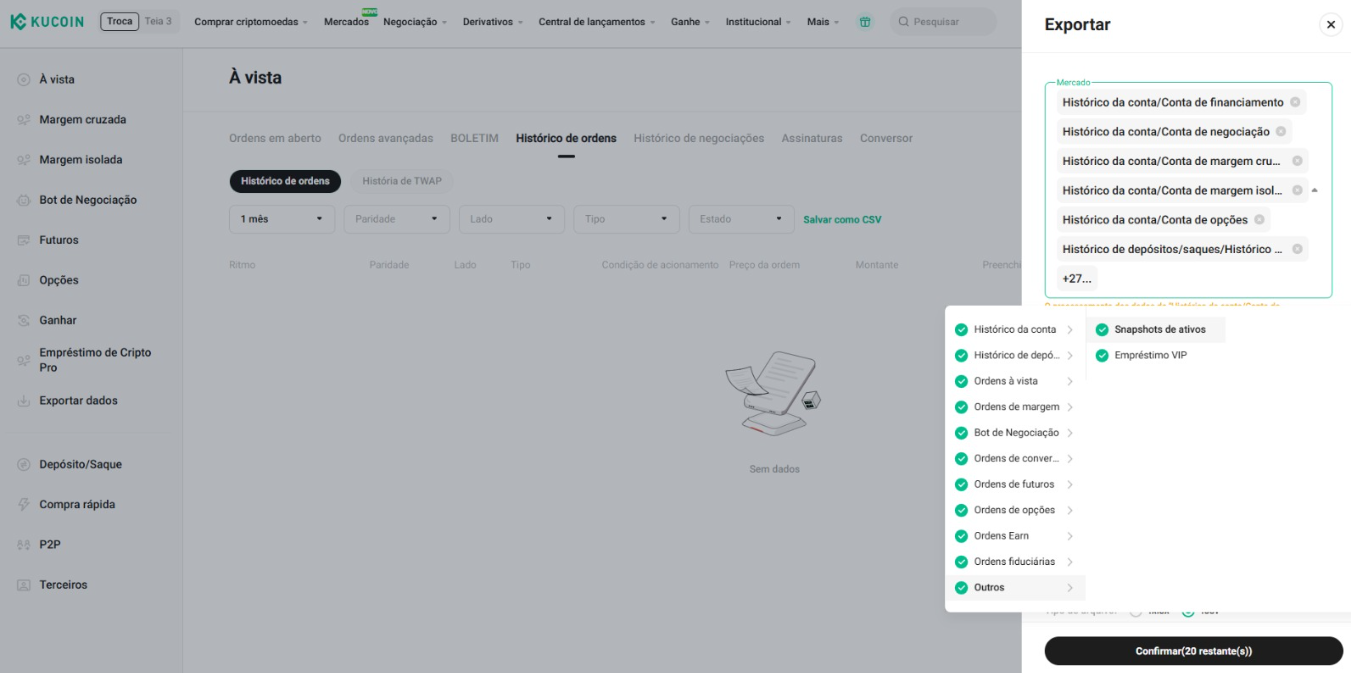Uncheck Ordens de margem option
Viewport: 1351px width, 673px height.
[961, 407]
